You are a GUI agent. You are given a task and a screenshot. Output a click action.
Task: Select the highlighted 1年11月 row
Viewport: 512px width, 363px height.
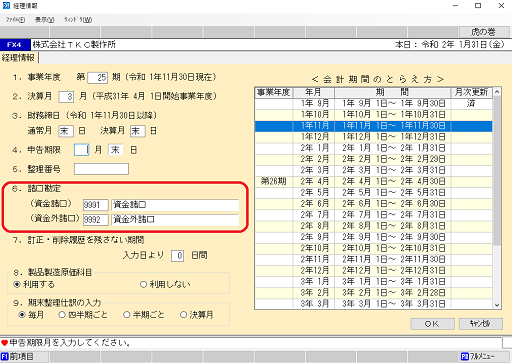374,126
